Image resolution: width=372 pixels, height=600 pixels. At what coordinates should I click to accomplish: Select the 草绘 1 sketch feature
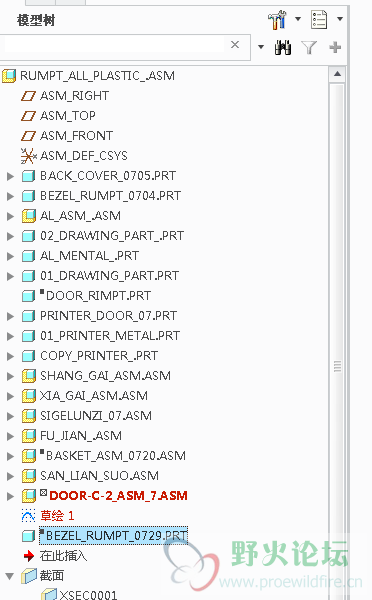pos(57,516)
